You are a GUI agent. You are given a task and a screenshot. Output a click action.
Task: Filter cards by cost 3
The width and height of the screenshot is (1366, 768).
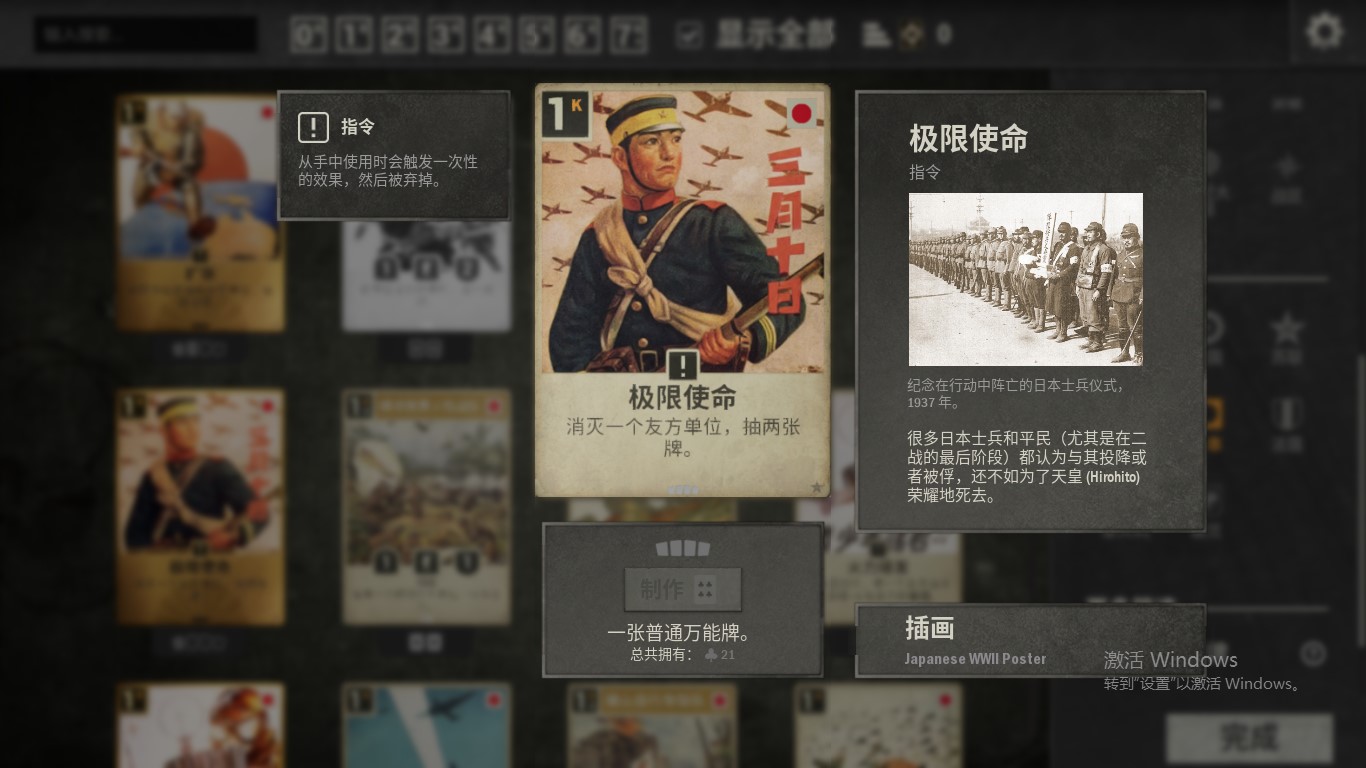(446, 35)
